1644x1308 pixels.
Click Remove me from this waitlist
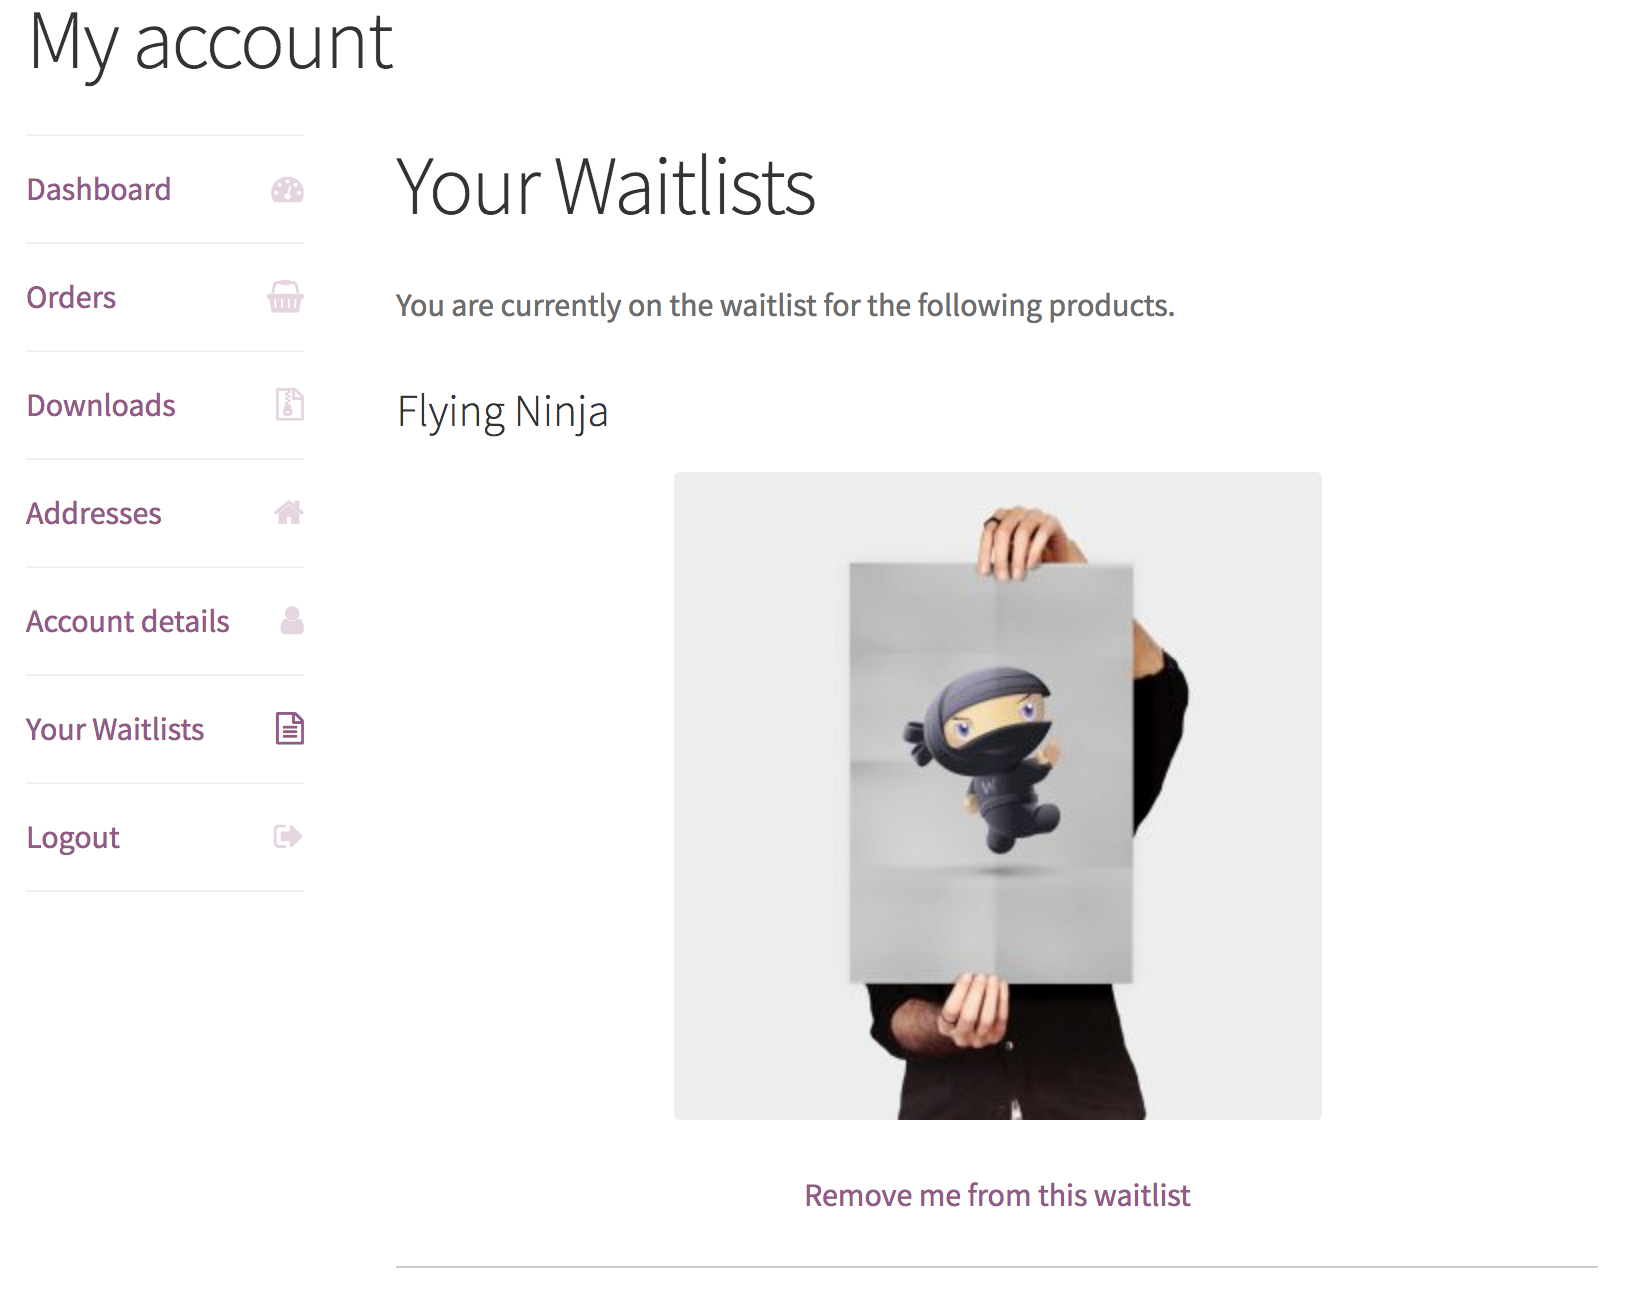pyautogui.click(x=997, y=1195)
